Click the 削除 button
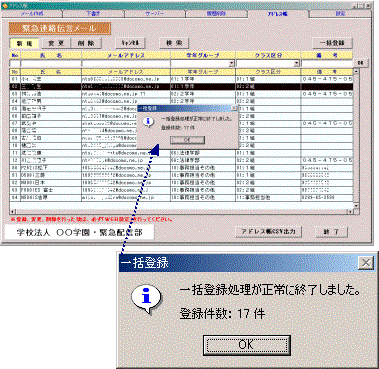This screenshot has height=369, width=379. 86,43
